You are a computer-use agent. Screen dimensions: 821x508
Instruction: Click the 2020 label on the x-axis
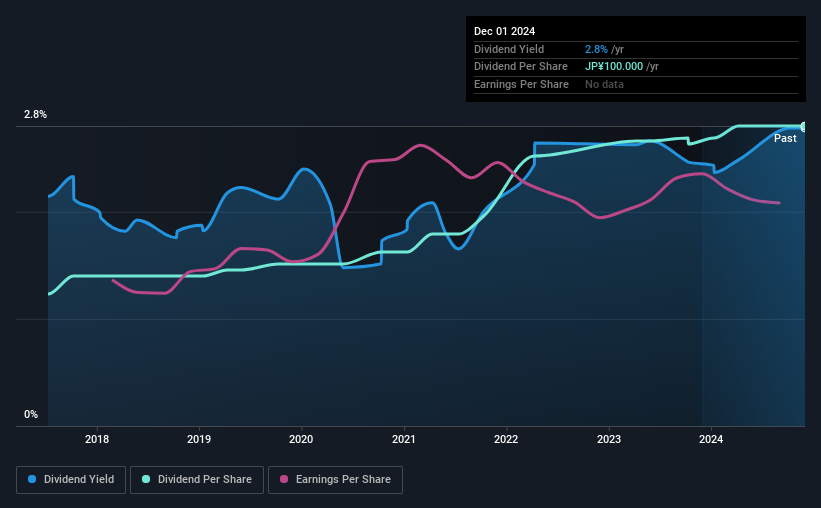(x=301, y=439)
